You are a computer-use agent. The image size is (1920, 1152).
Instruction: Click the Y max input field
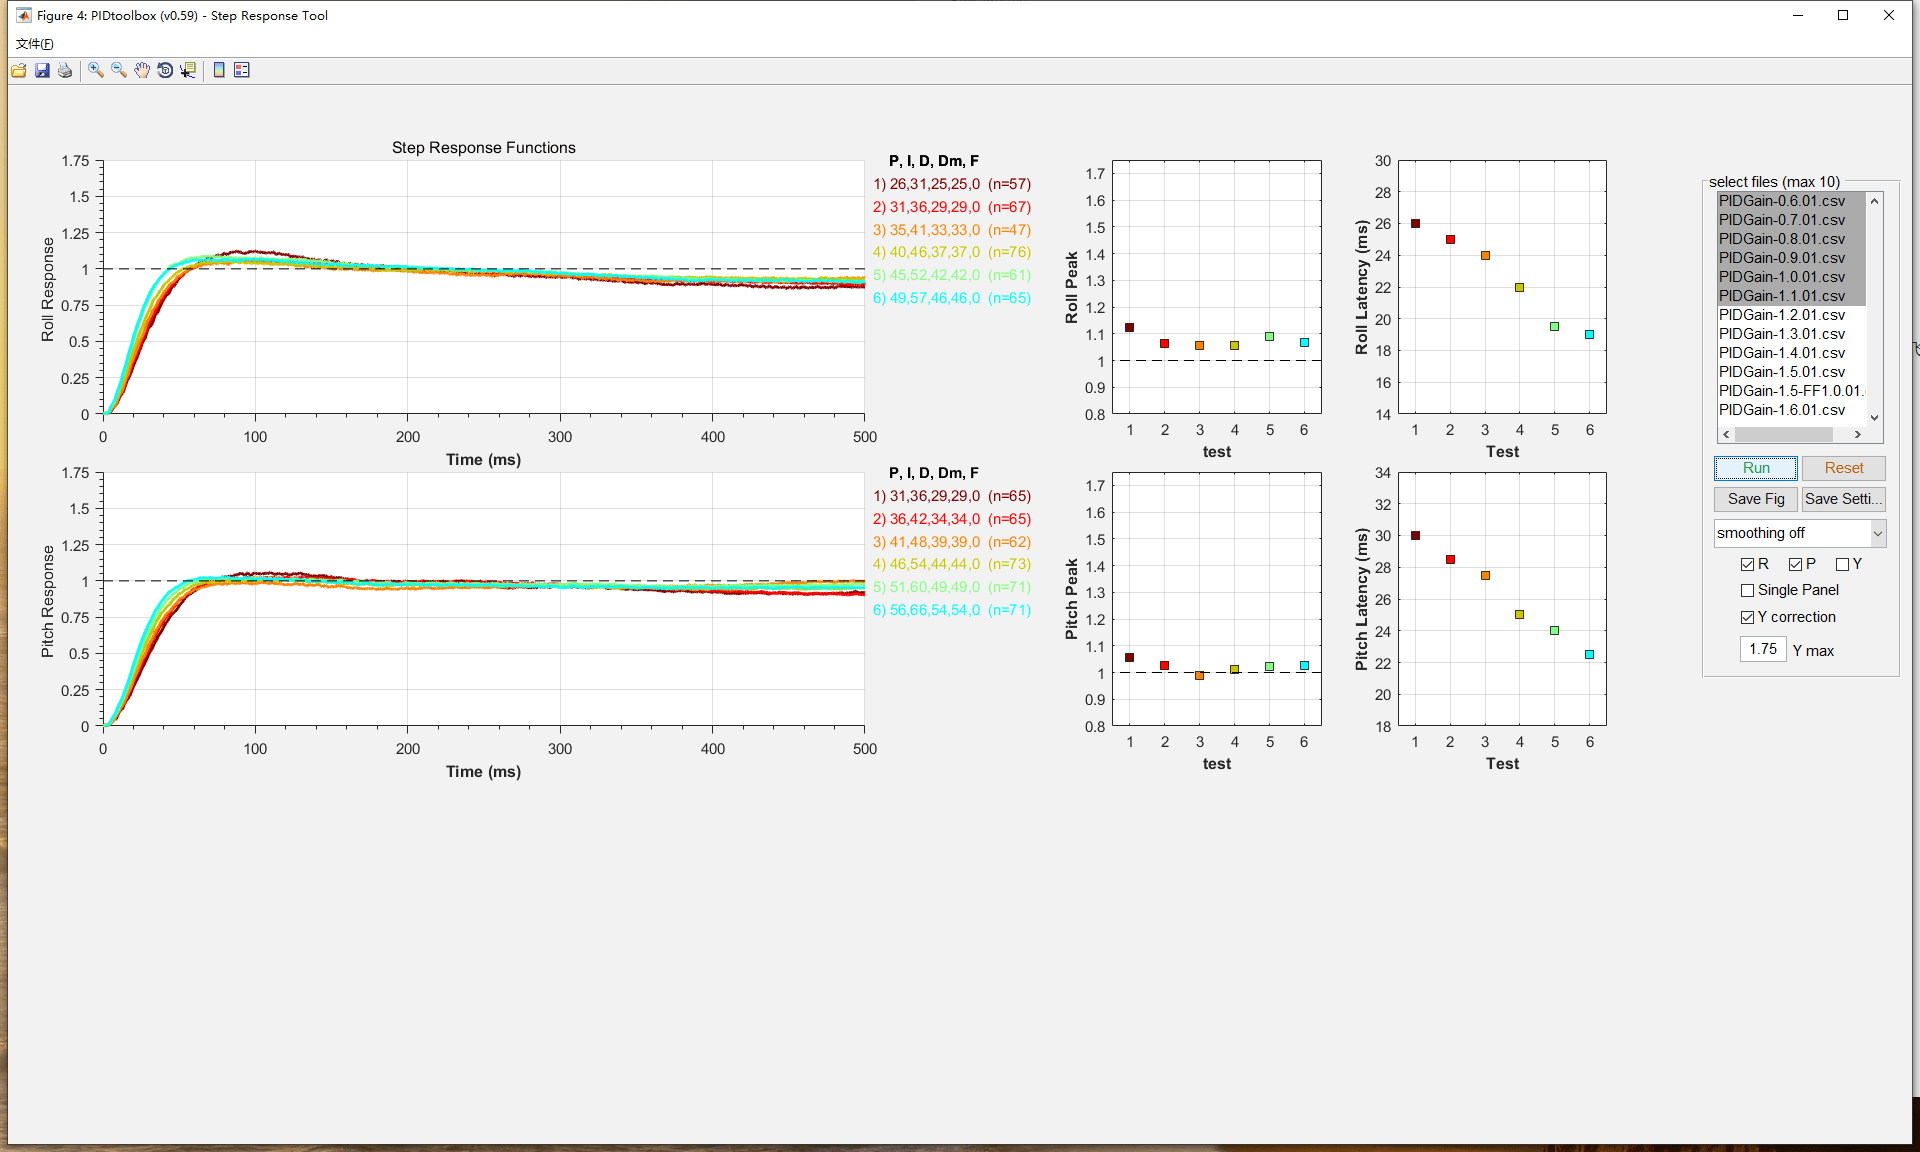coord(1763,649)
